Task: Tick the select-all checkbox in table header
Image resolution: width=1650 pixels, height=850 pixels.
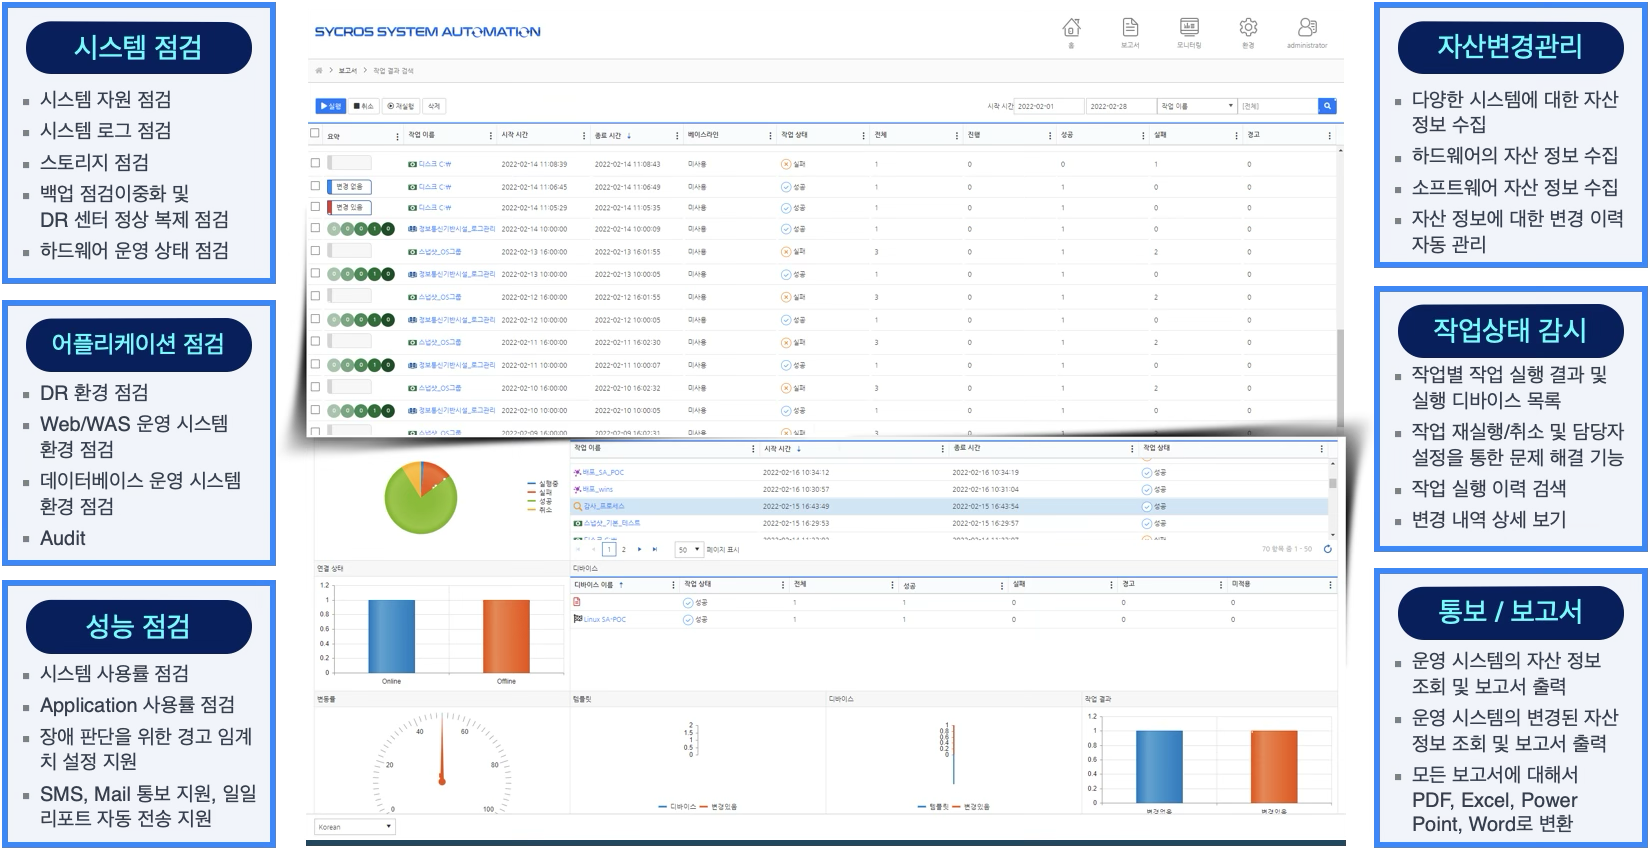Action: [315, 134]
